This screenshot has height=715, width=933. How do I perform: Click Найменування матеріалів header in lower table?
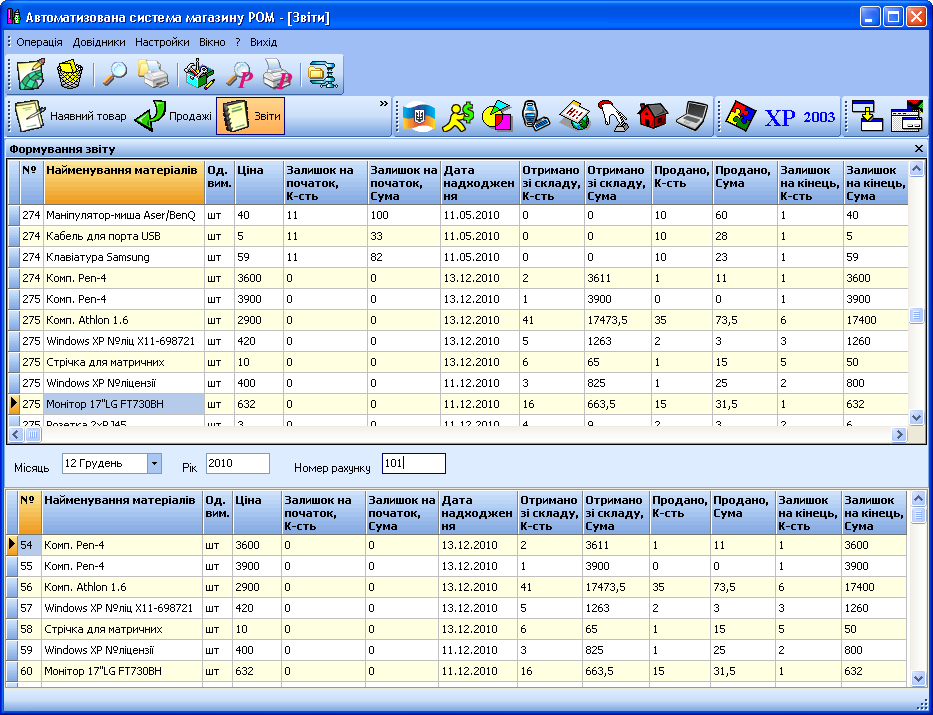[123, 513]
